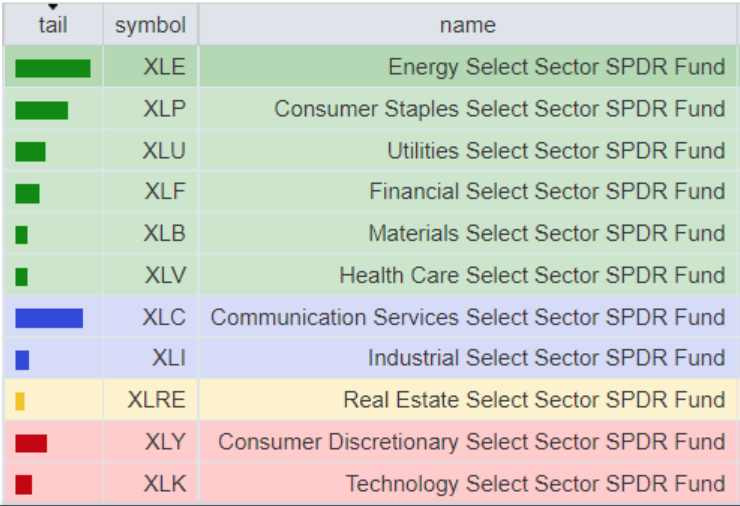Open Energy Select Sector SPDR Fund row
The height and width of the screenshot is (506, 740).
pyautogui.click(x=556, y=67)
